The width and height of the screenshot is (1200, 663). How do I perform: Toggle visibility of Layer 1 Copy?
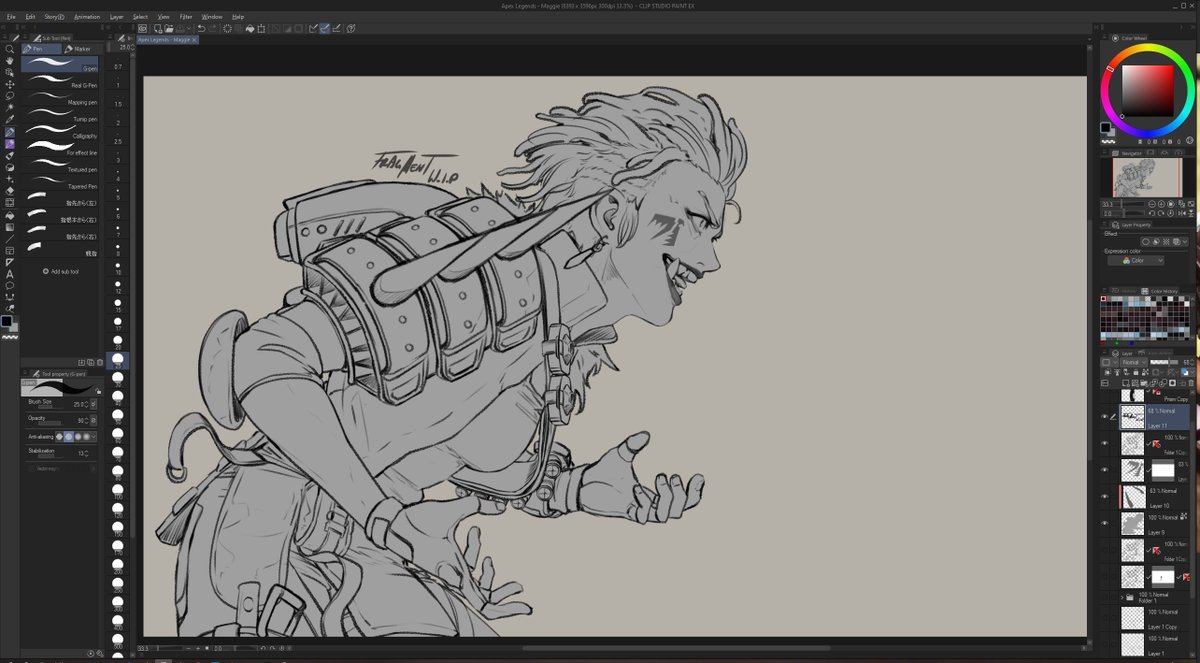click(1105, 617)
